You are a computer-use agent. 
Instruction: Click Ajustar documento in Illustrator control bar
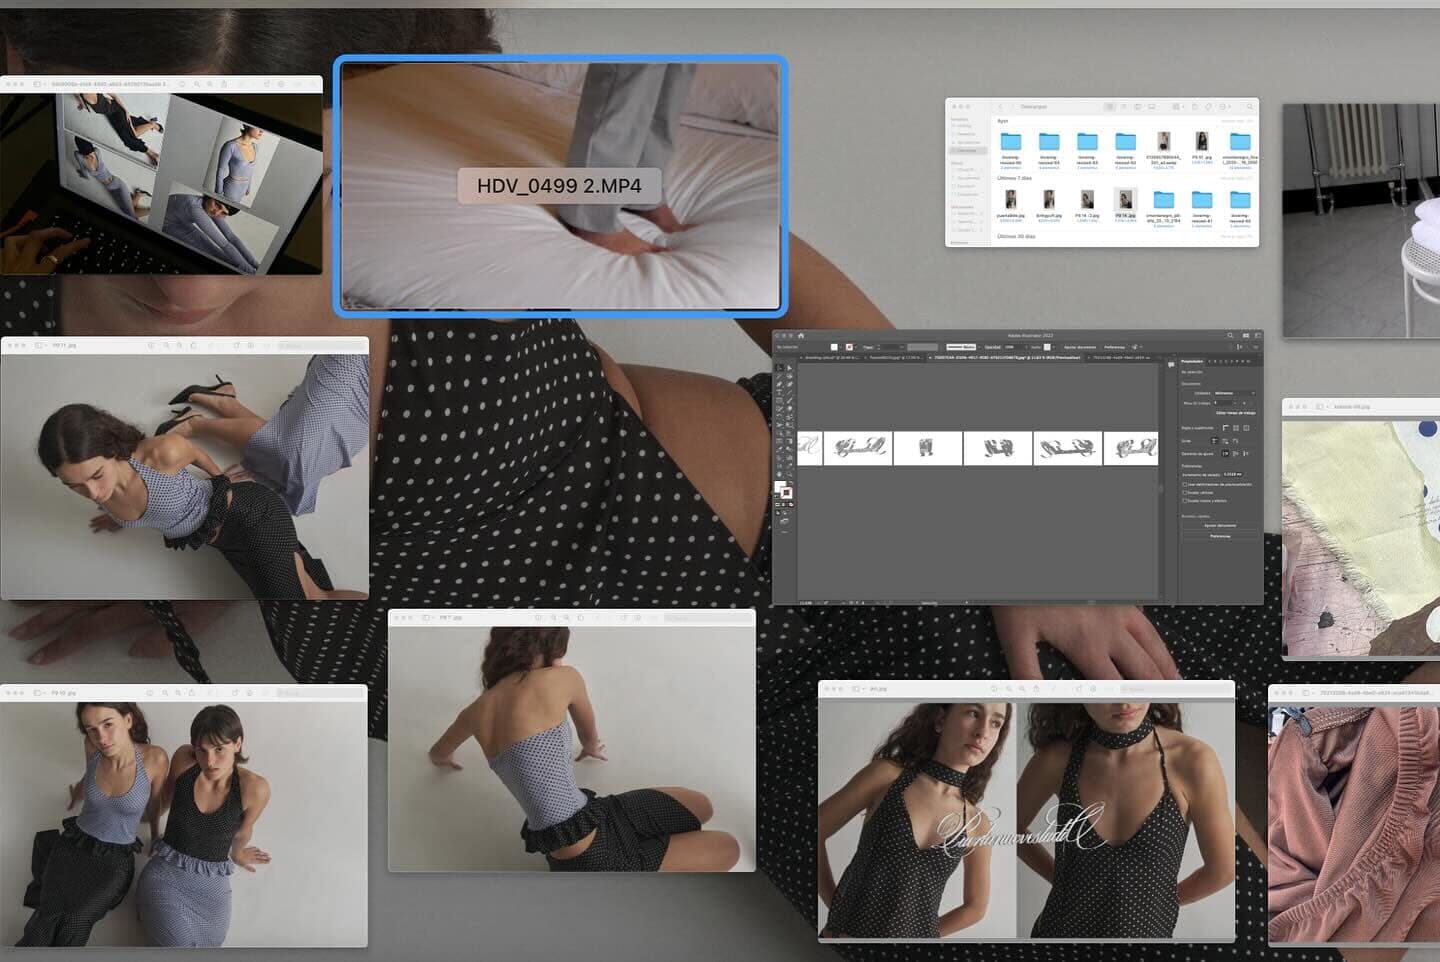pos(1080,347)
